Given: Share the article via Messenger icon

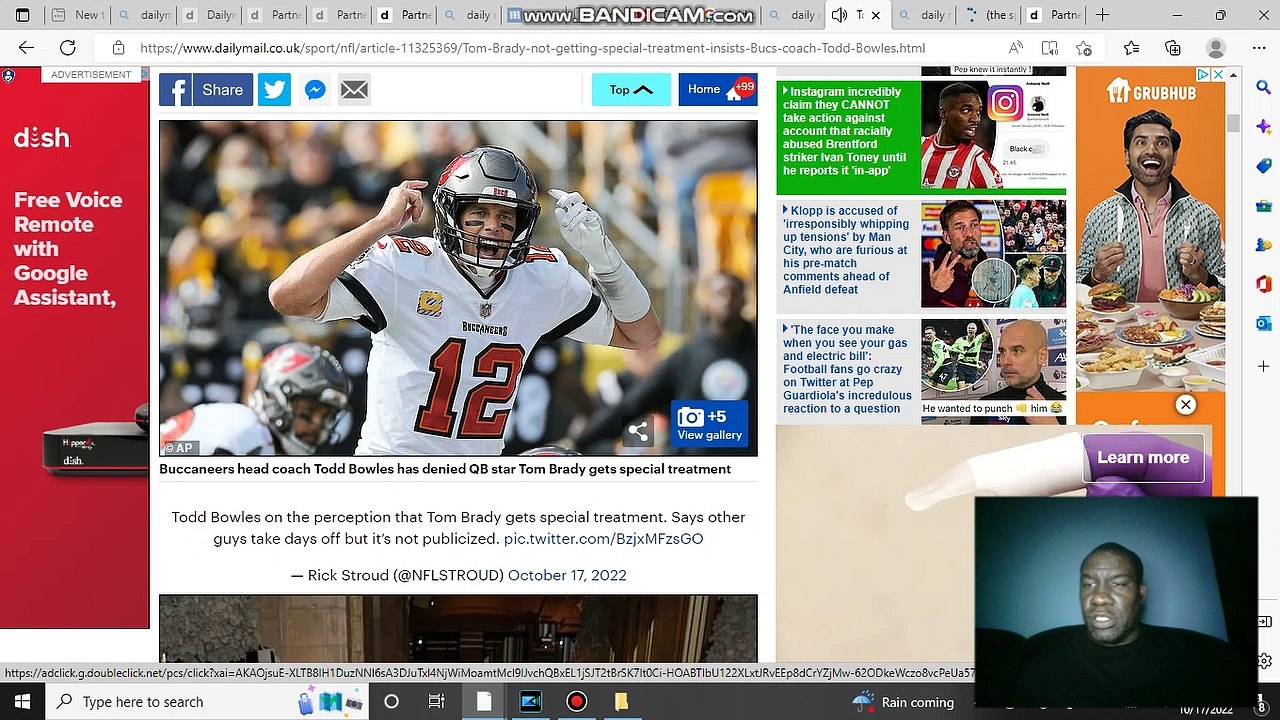Looking at the screenshot, I should click(x=314, y=89).
